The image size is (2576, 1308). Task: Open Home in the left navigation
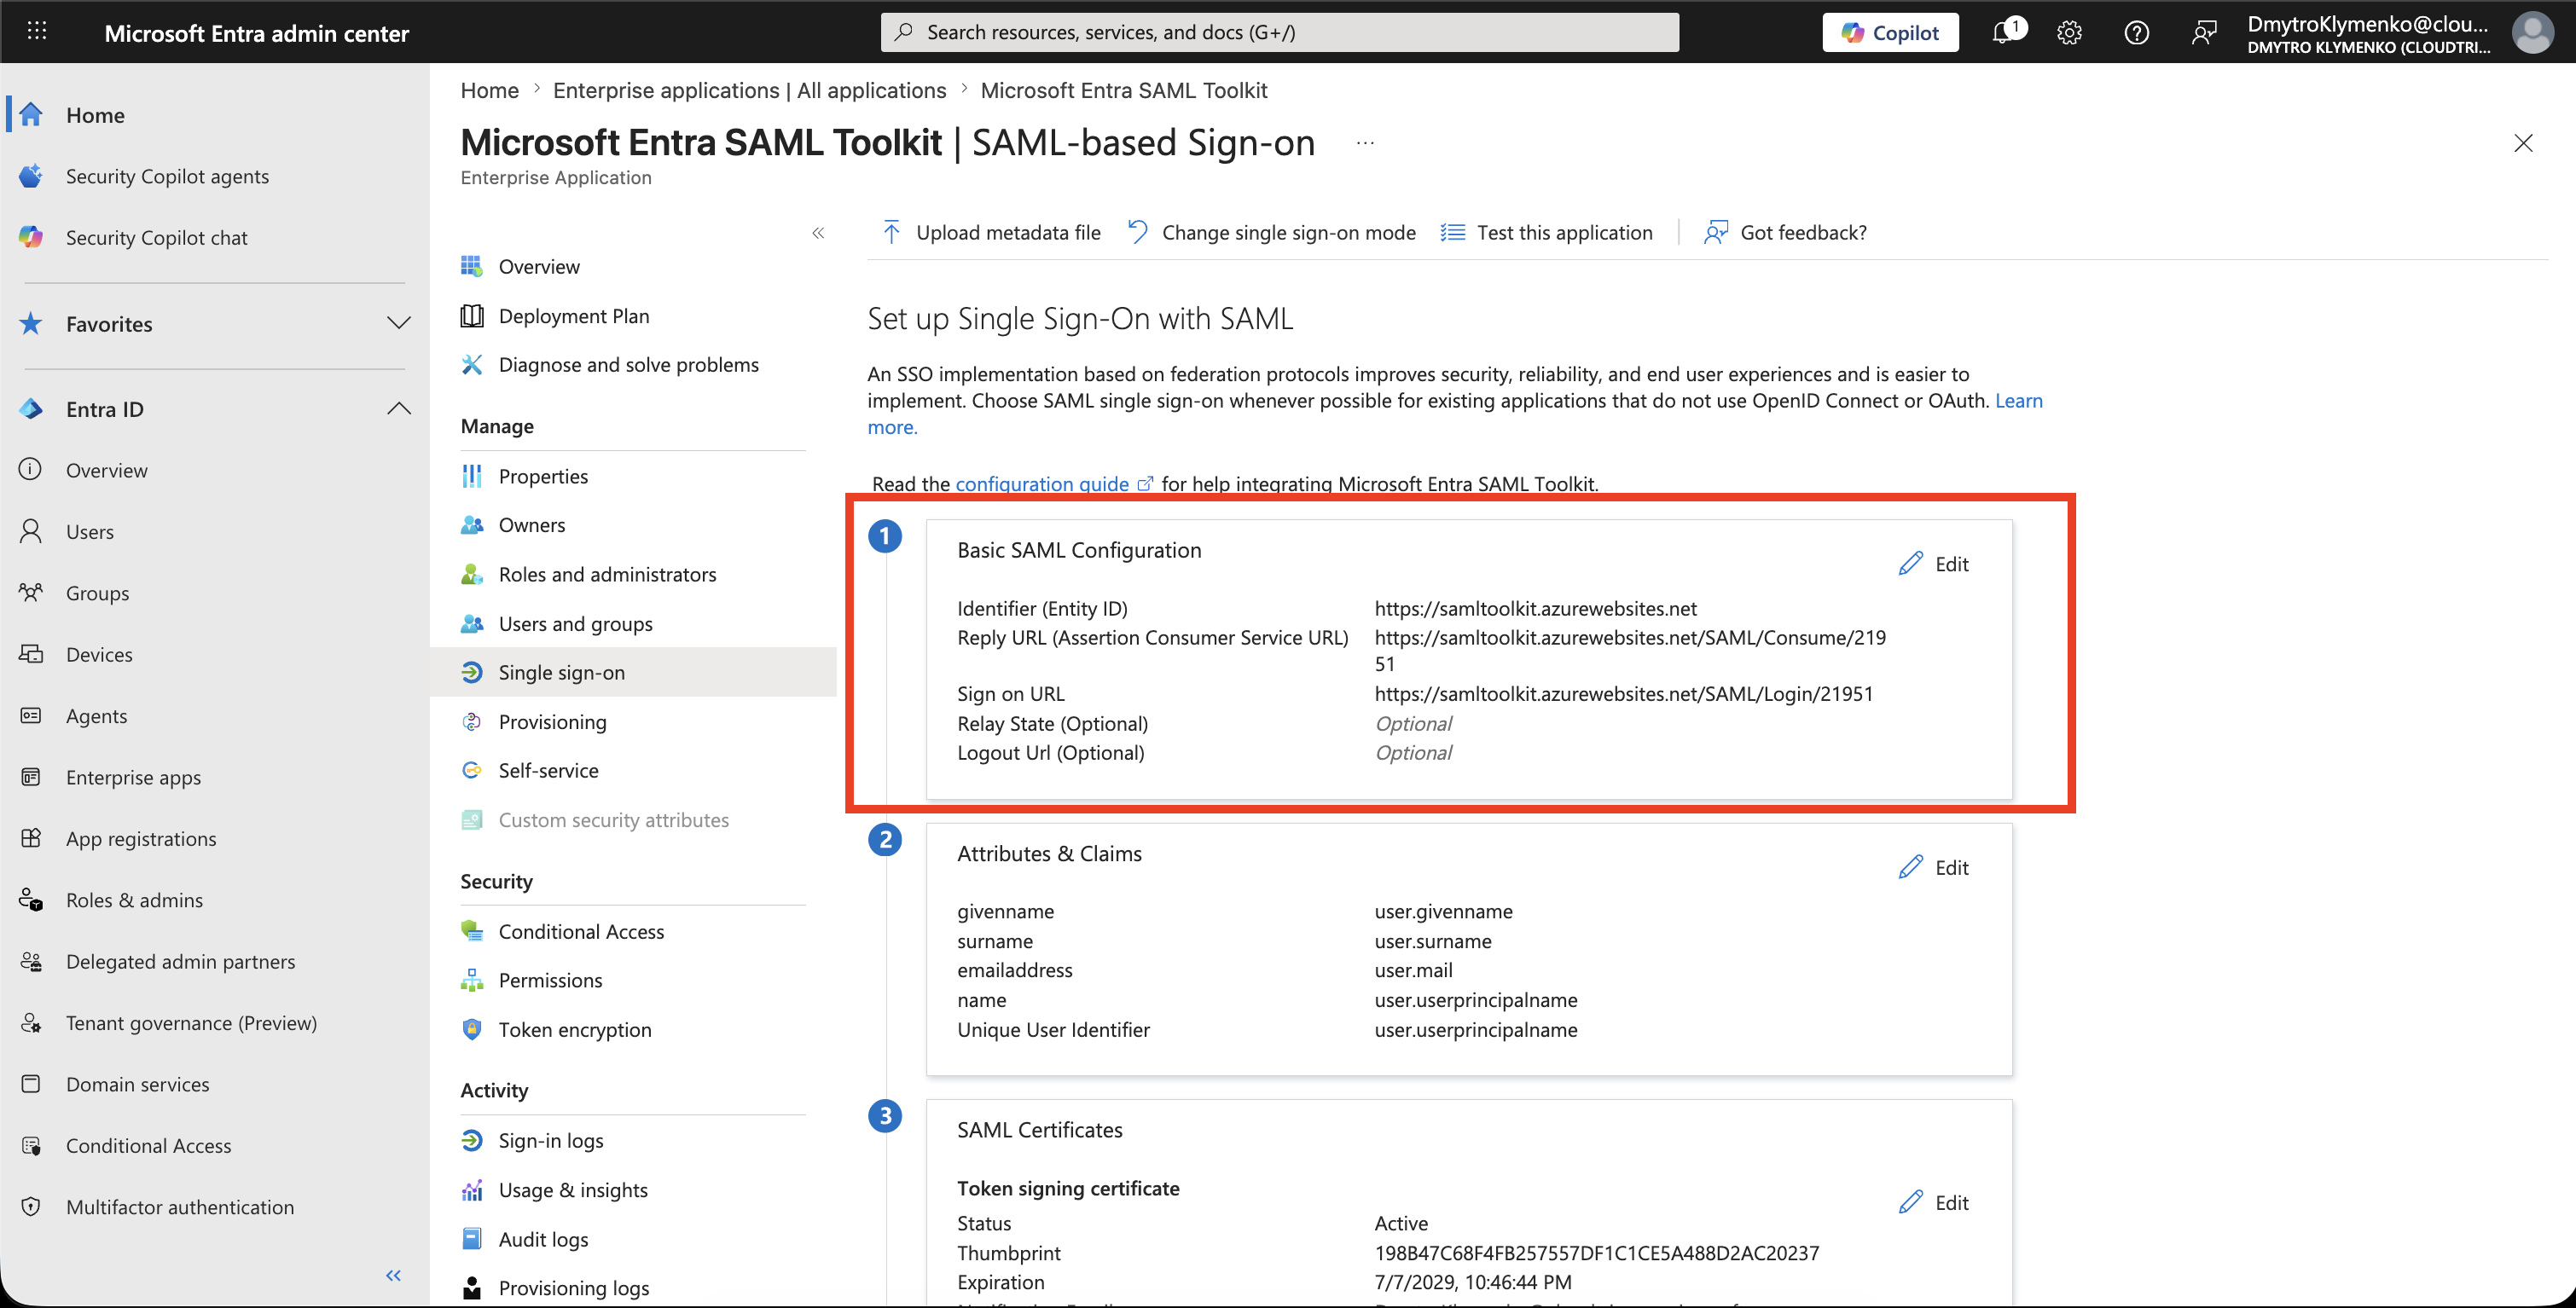tap(95, 115)
